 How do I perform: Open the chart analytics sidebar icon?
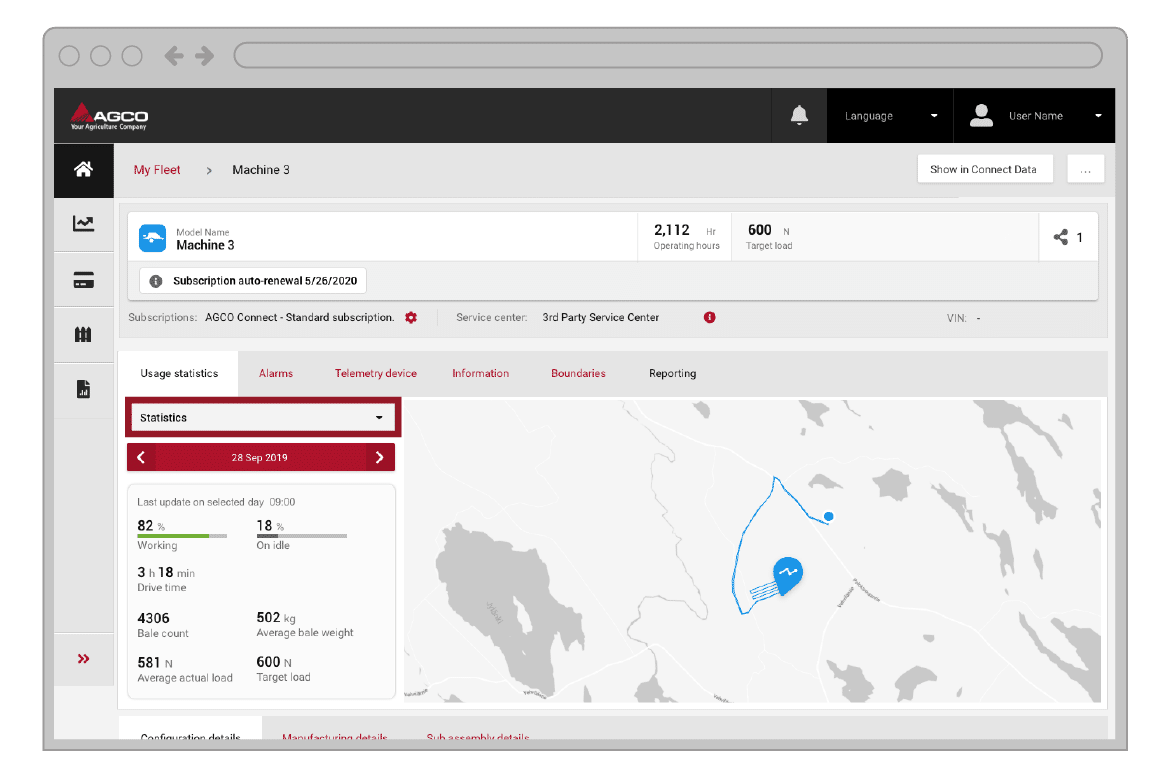point(83,223)
